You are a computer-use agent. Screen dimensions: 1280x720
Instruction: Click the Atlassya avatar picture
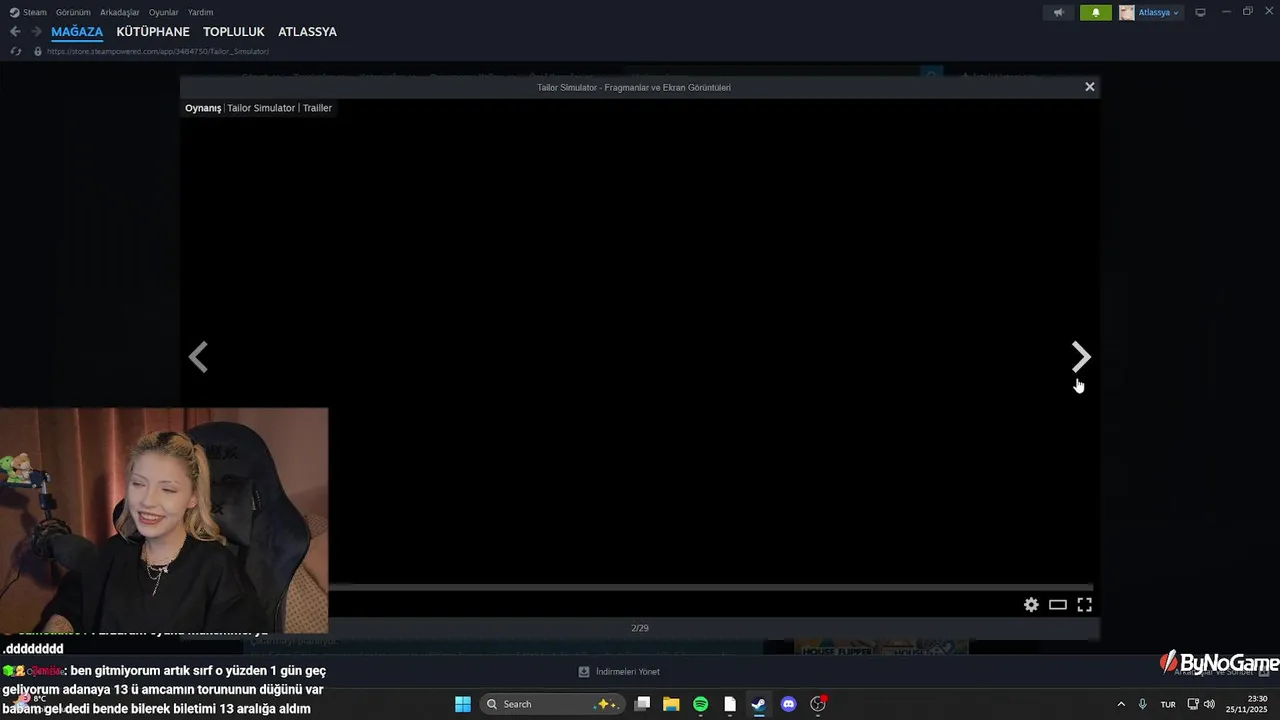(x=1127, y=12)
